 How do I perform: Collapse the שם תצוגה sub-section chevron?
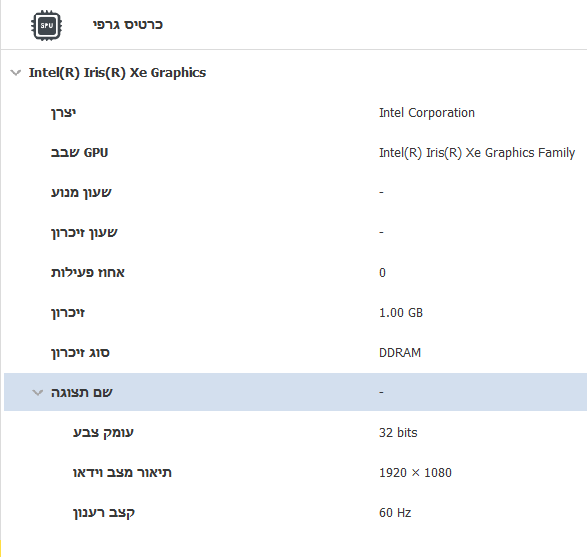click(37, 392)
